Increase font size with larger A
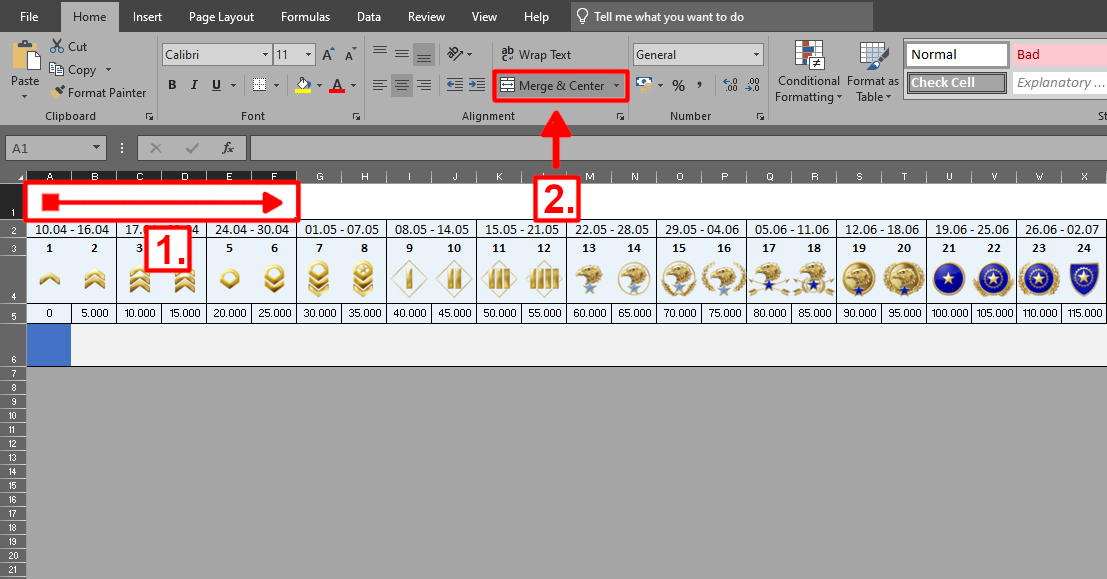This screenshot has width=1107, height=579. (328, 54)
